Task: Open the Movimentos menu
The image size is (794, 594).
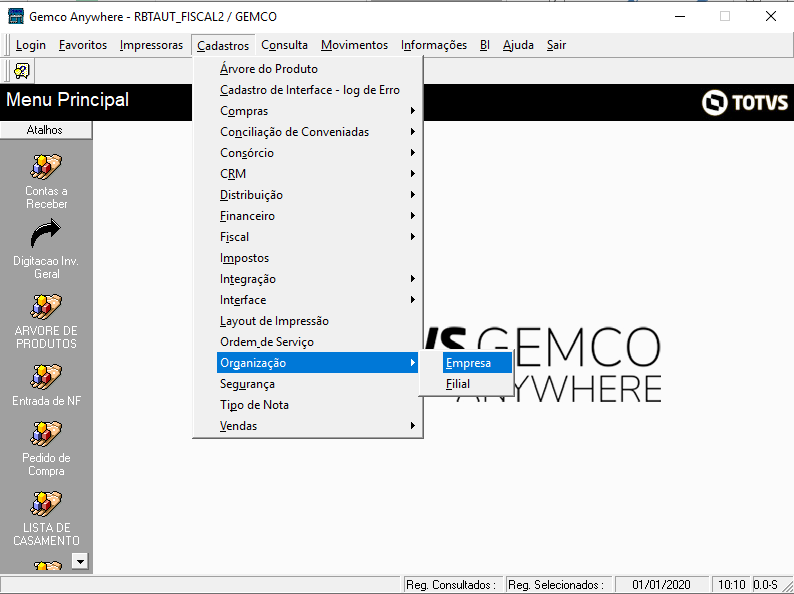Action: tap(354, 45)
